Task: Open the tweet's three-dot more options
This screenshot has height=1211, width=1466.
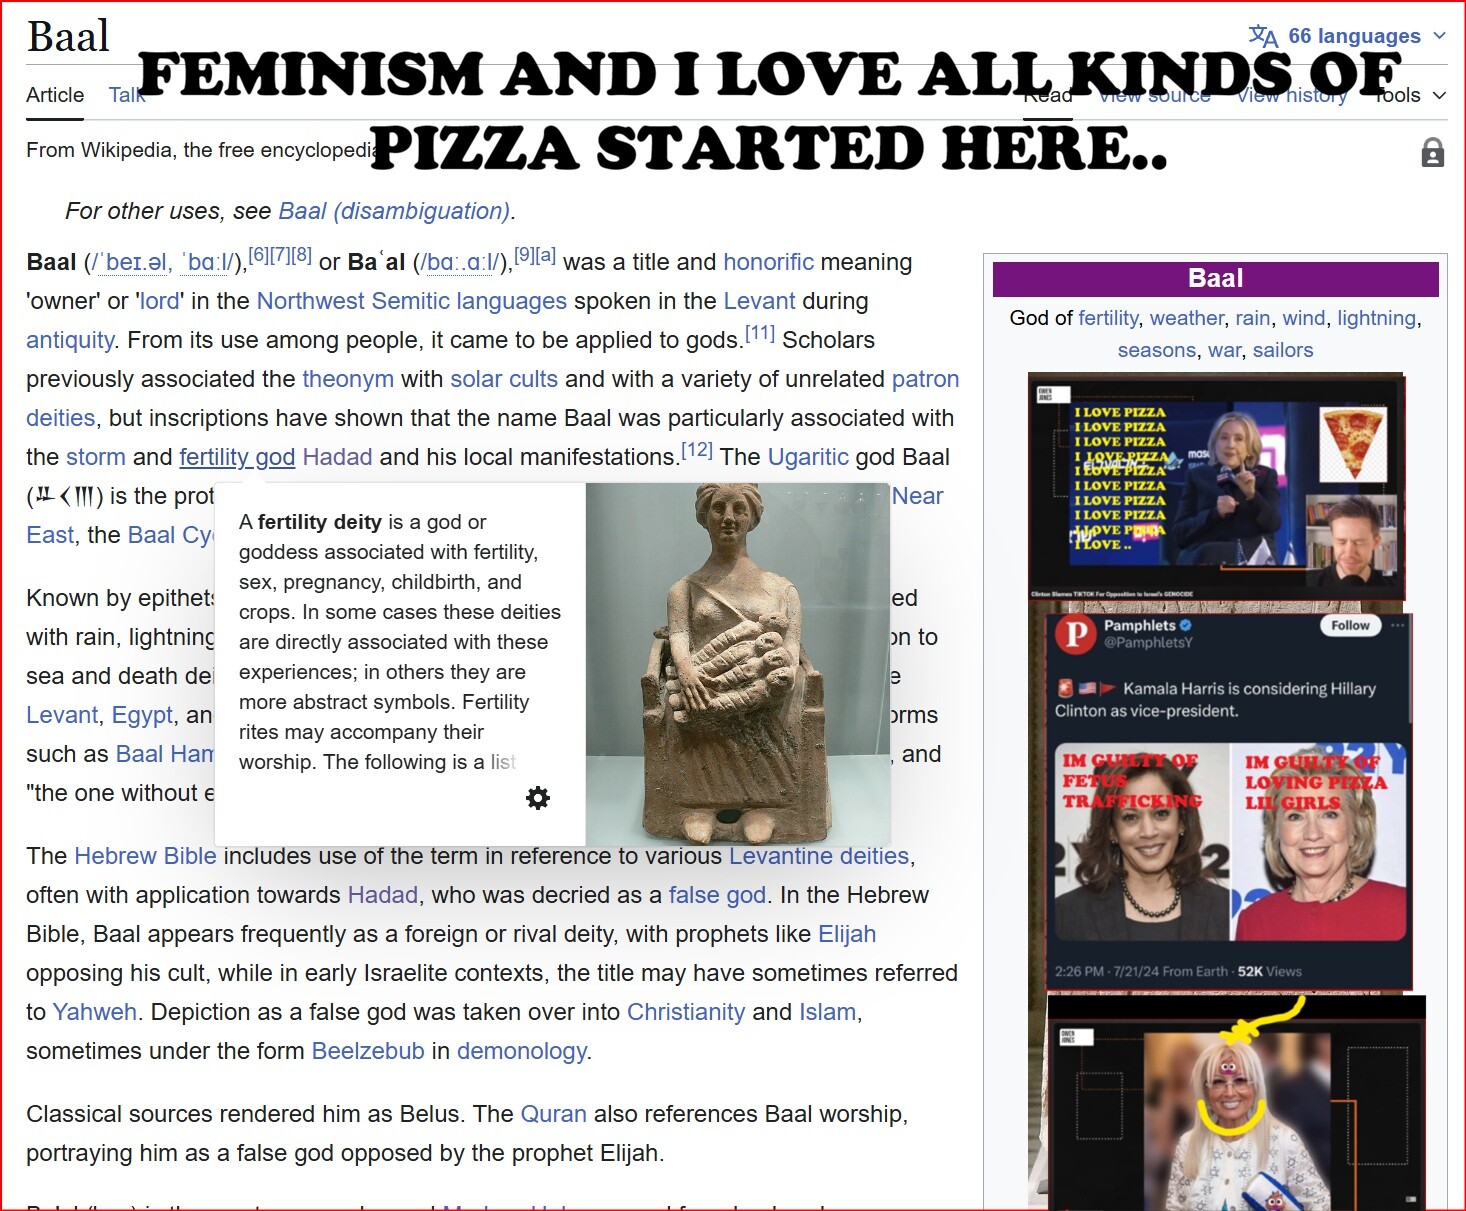Action: 1397,625
